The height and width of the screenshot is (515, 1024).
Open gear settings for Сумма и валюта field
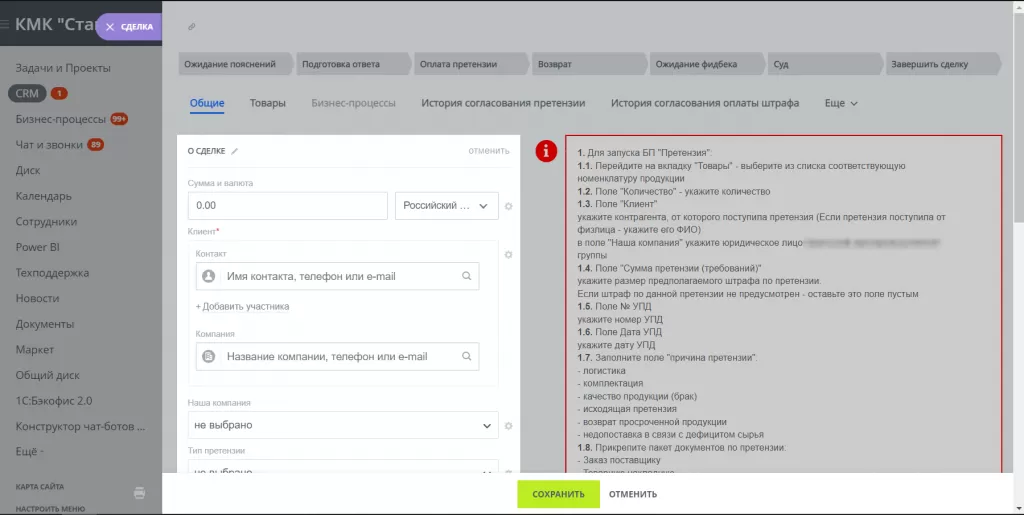[x=508, y=206]
